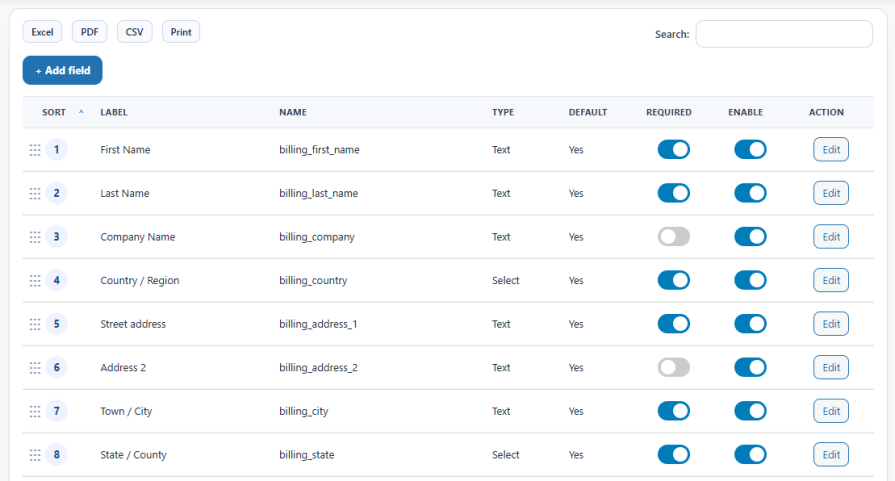Disable the Enable toggle for Country / Region
Screen dimensions: 895x481
coord(750,280)
